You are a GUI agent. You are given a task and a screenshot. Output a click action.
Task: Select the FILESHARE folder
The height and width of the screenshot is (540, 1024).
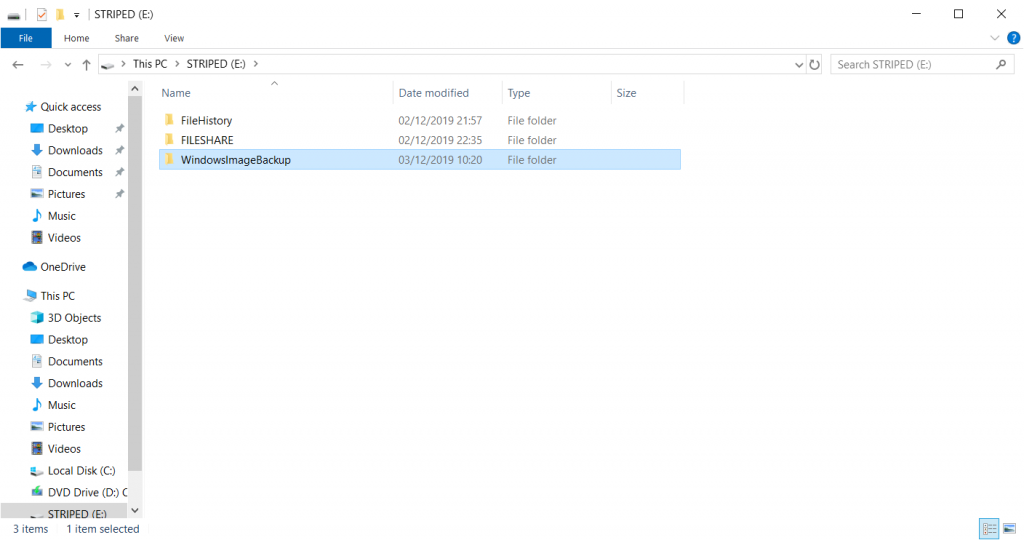pos(206,140)
